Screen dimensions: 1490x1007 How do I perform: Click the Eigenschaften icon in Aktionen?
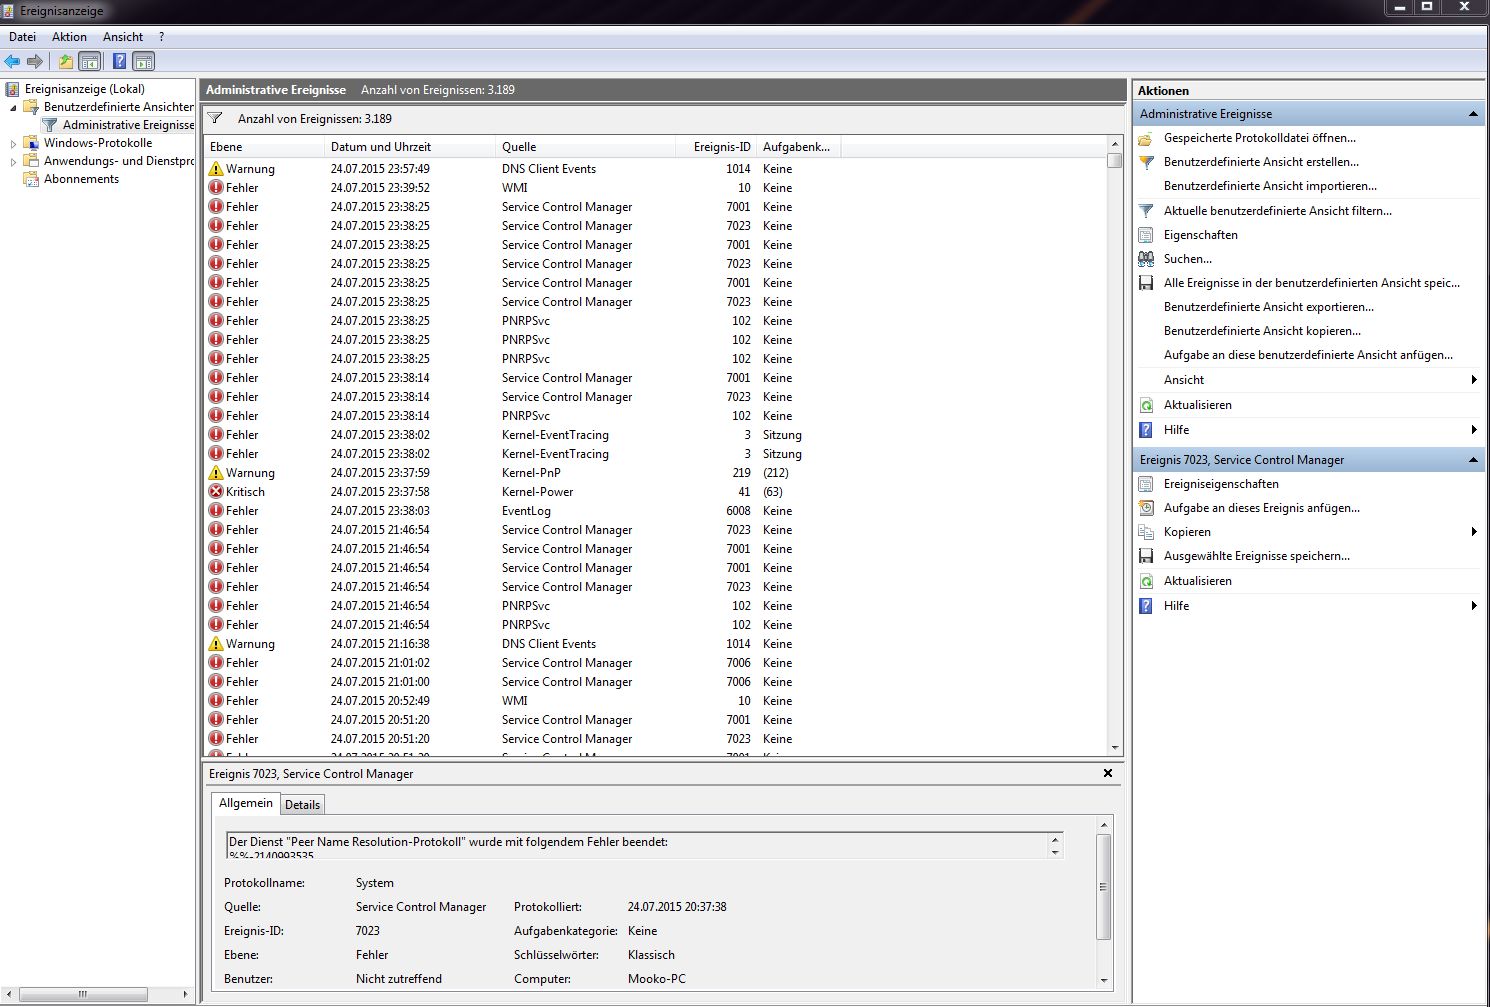point(1146,235)
